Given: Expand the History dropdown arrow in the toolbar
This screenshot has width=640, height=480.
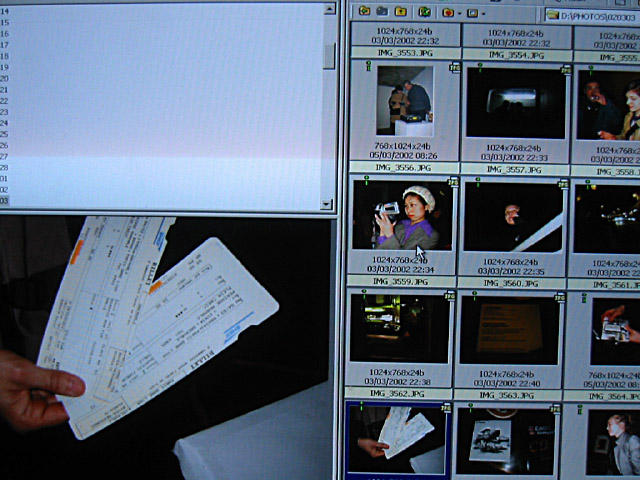Looking at the screenshot, I should (483, 14).
